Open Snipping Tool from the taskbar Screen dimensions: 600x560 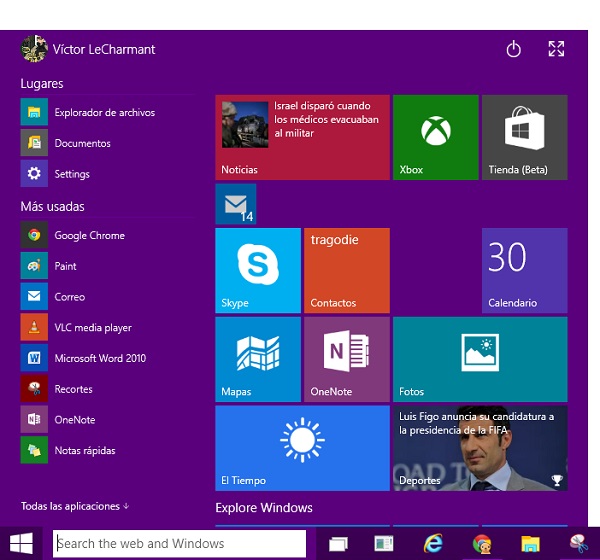point(579,544)
